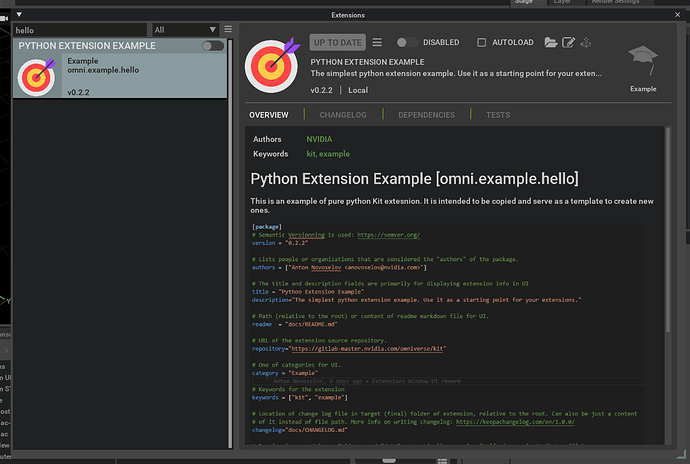The image size is (690, 464).
Task: Click heading Python Extension Example [omni.example.hello]
Action: click(414, 179)
